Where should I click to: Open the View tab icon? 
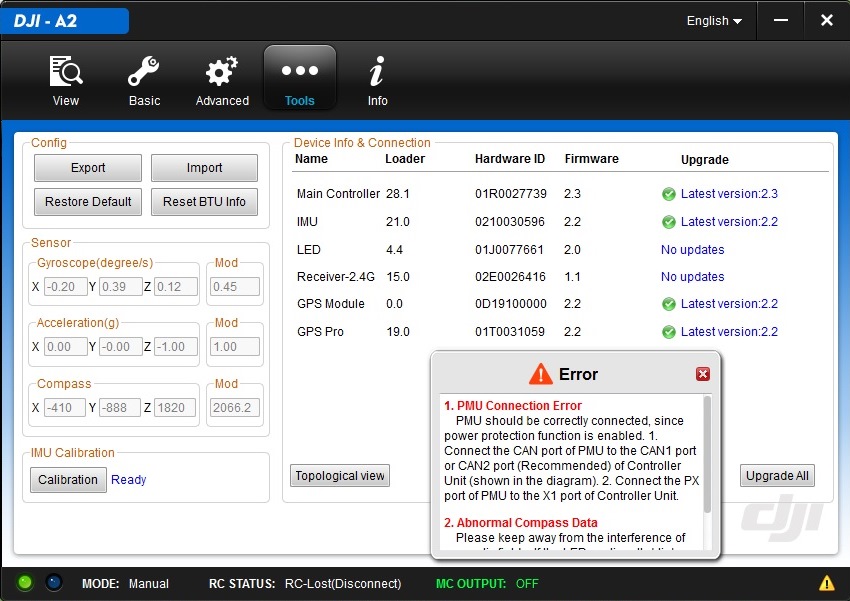pos(66,80)
